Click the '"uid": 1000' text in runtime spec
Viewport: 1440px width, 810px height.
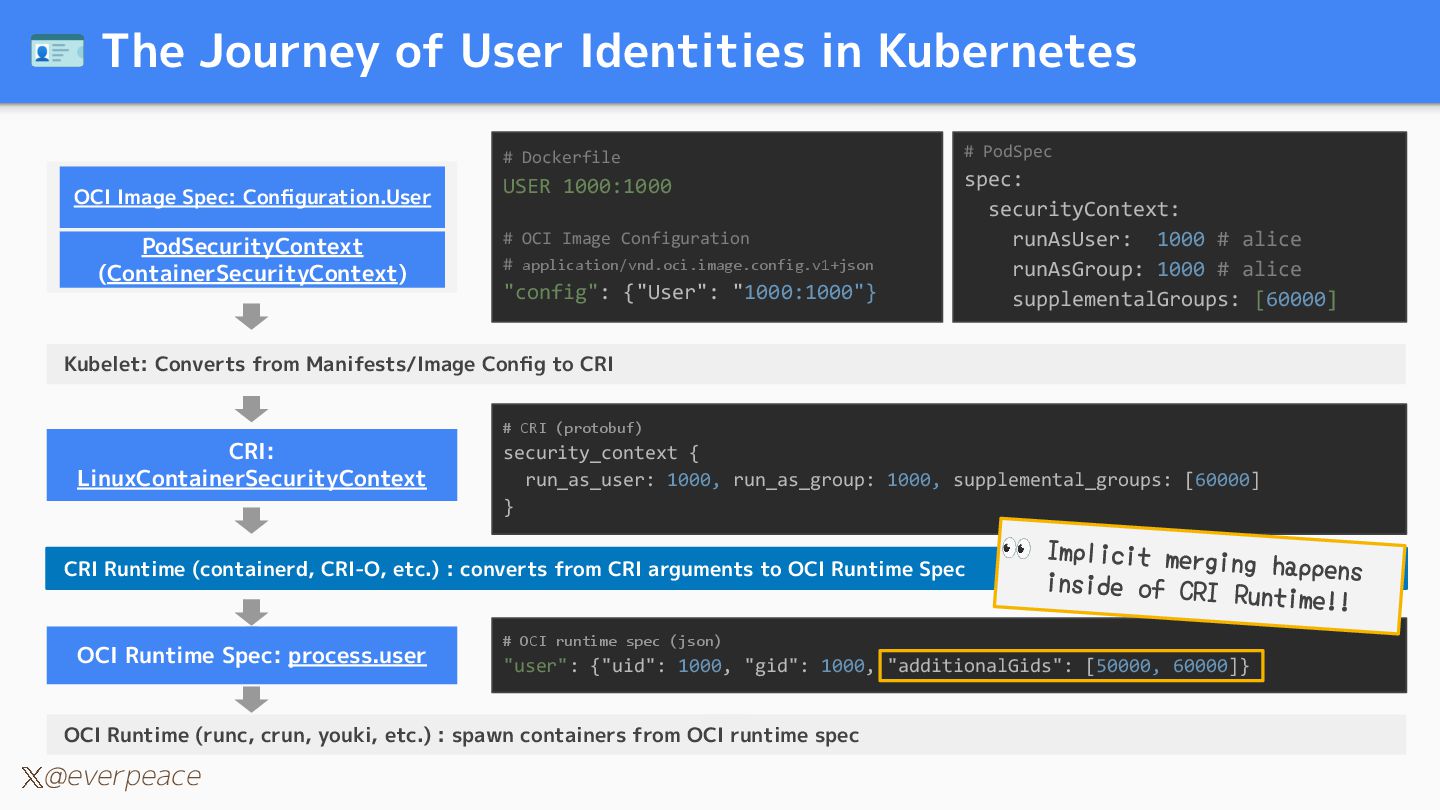(x=664, y=667)
